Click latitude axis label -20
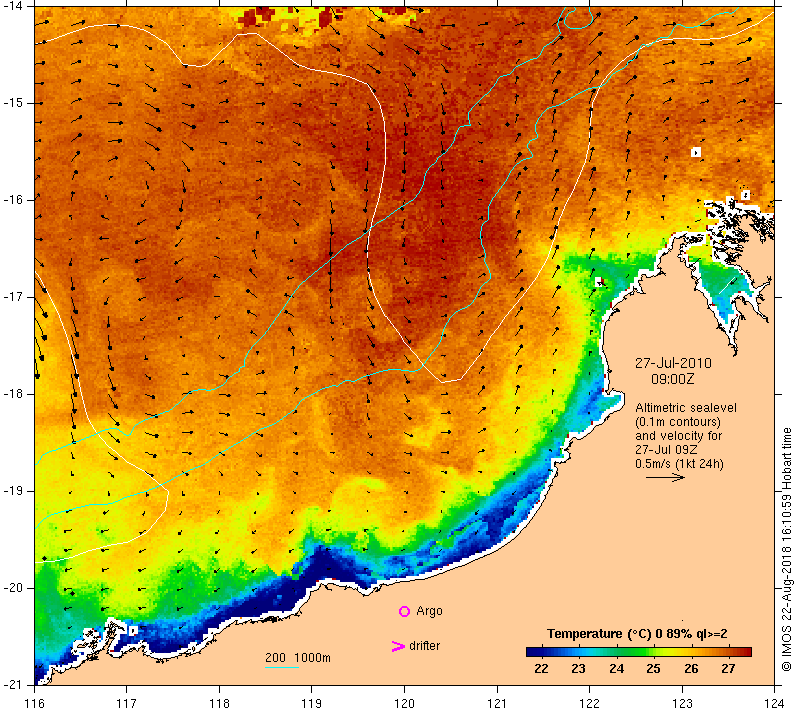Viewport: 800px width, 710px height. [12, 588]
